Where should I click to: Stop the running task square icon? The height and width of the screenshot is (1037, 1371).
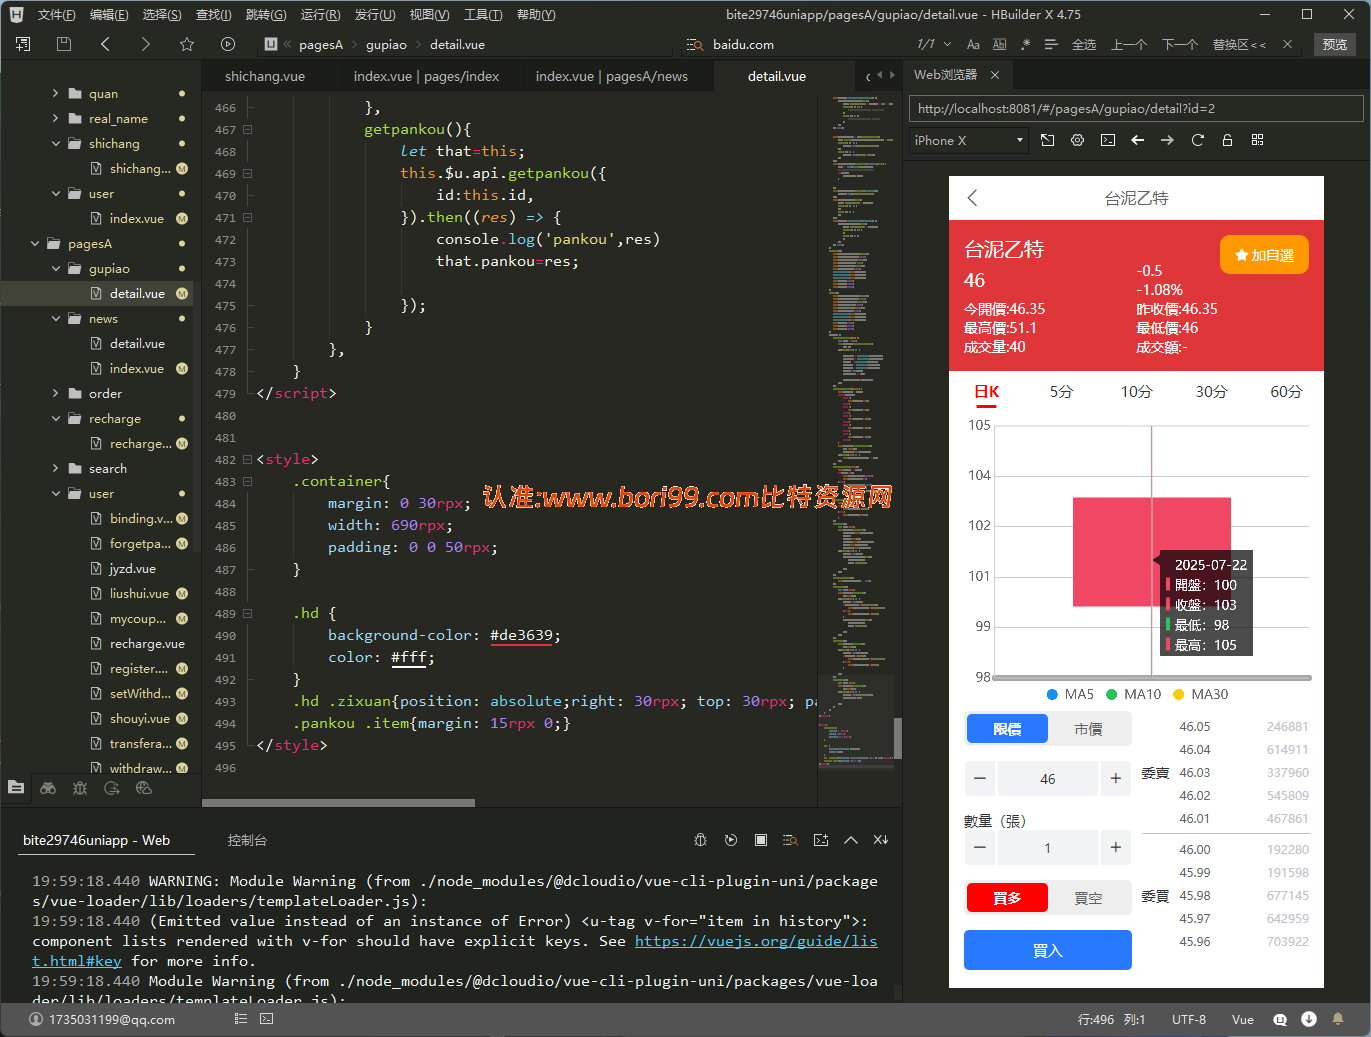click(761, 840)
